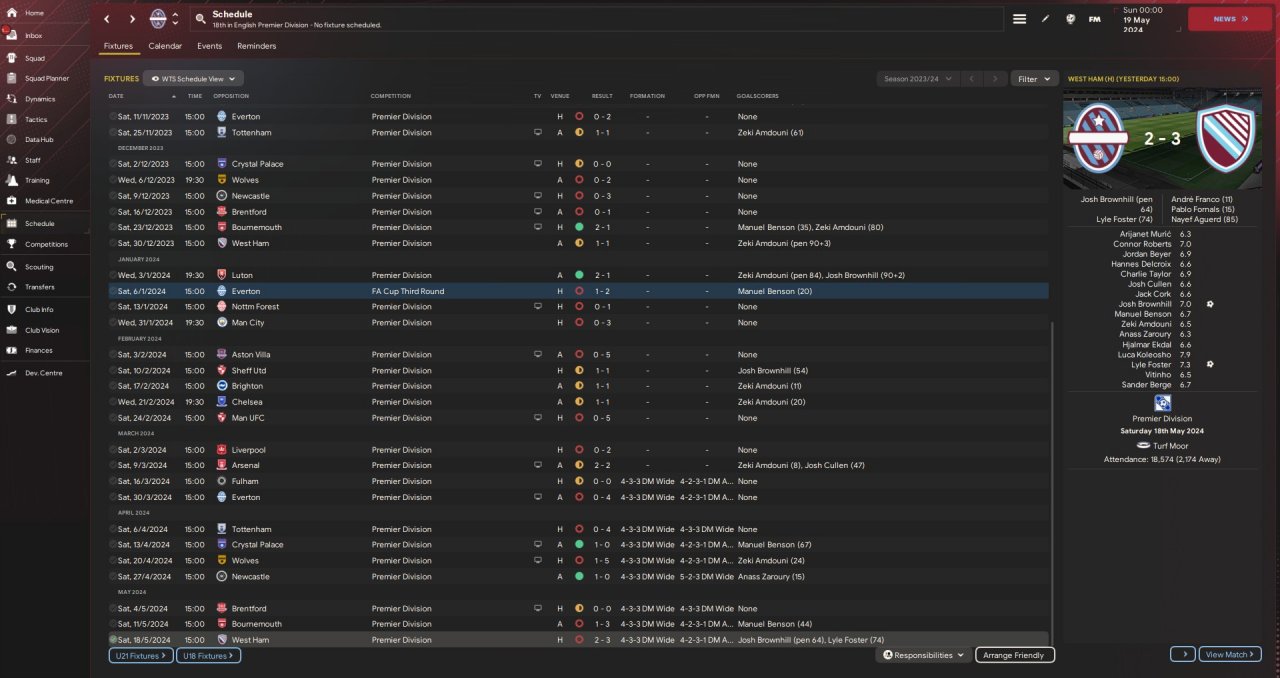
Task: Open the Dev. Centre icon
Action: coord(12,373)
